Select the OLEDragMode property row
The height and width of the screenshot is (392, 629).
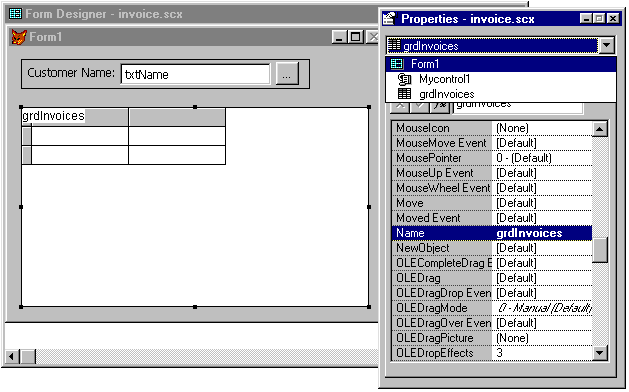pyautogui.click(x=491, y=308)
